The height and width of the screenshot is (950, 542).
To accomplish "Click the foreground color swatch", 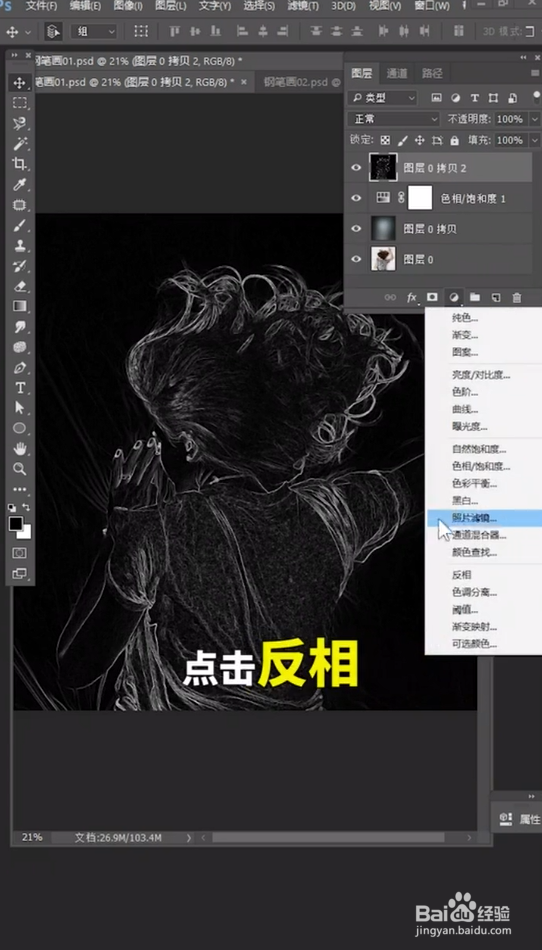I will (15, 524).
